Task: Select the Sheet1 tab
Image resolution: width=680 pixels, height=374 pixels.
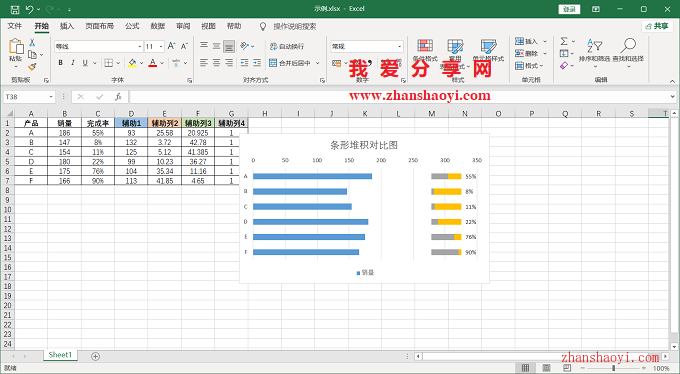Action: tap(60, 355)
